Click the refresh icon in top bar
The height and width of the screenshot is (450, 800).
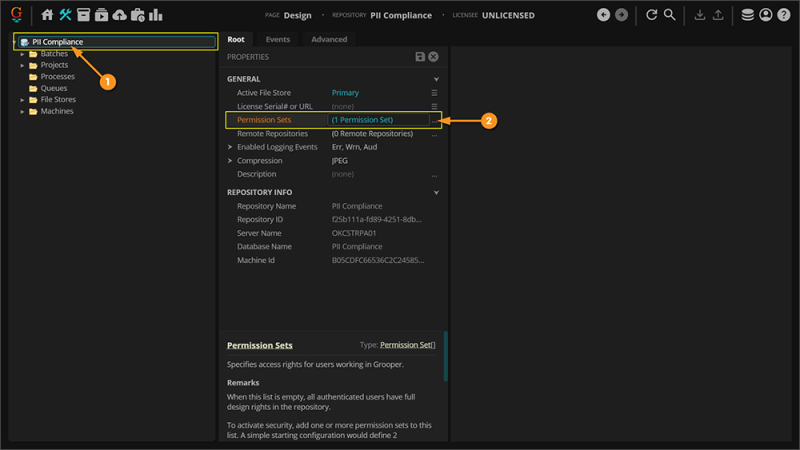pyautogui.click(x=652, y=15)
